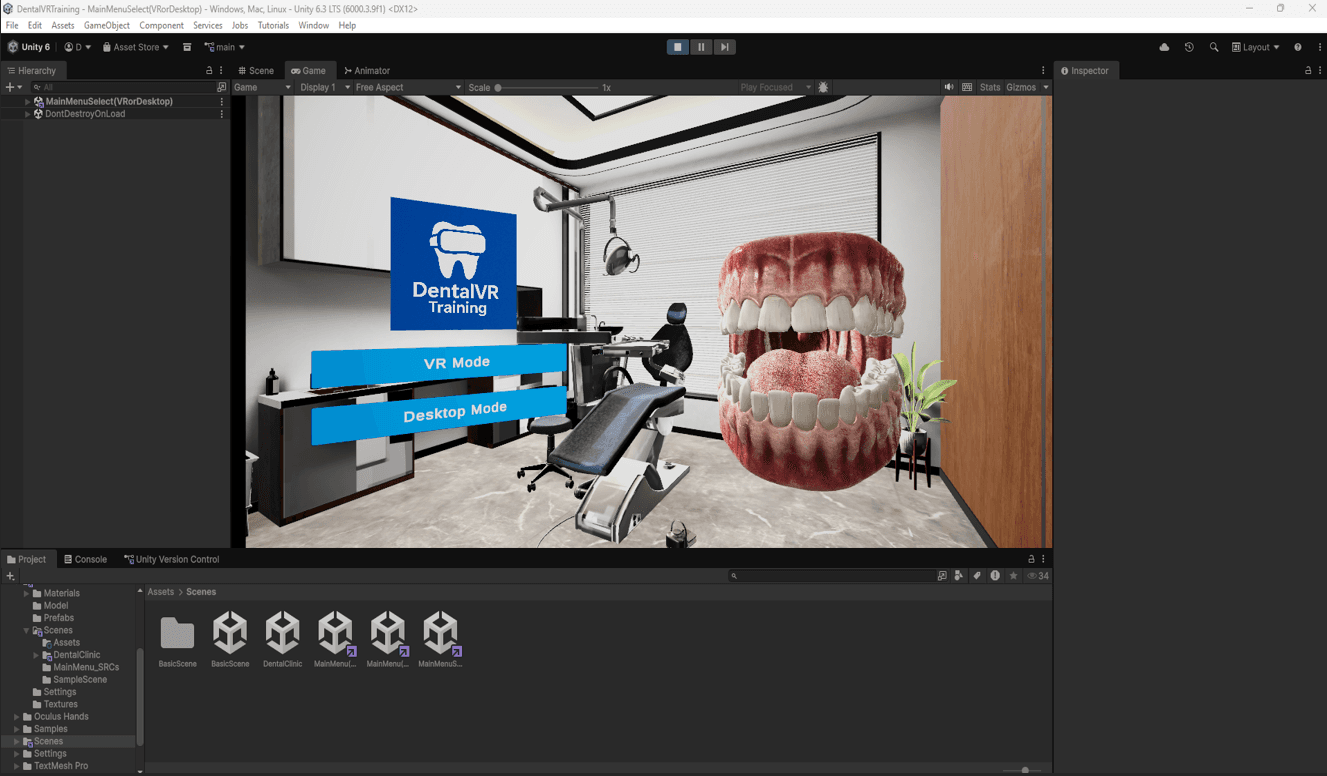Advance one frame with the Step button
The height and width of the screenshot is (776, 1327).
[x=724, y=47]
